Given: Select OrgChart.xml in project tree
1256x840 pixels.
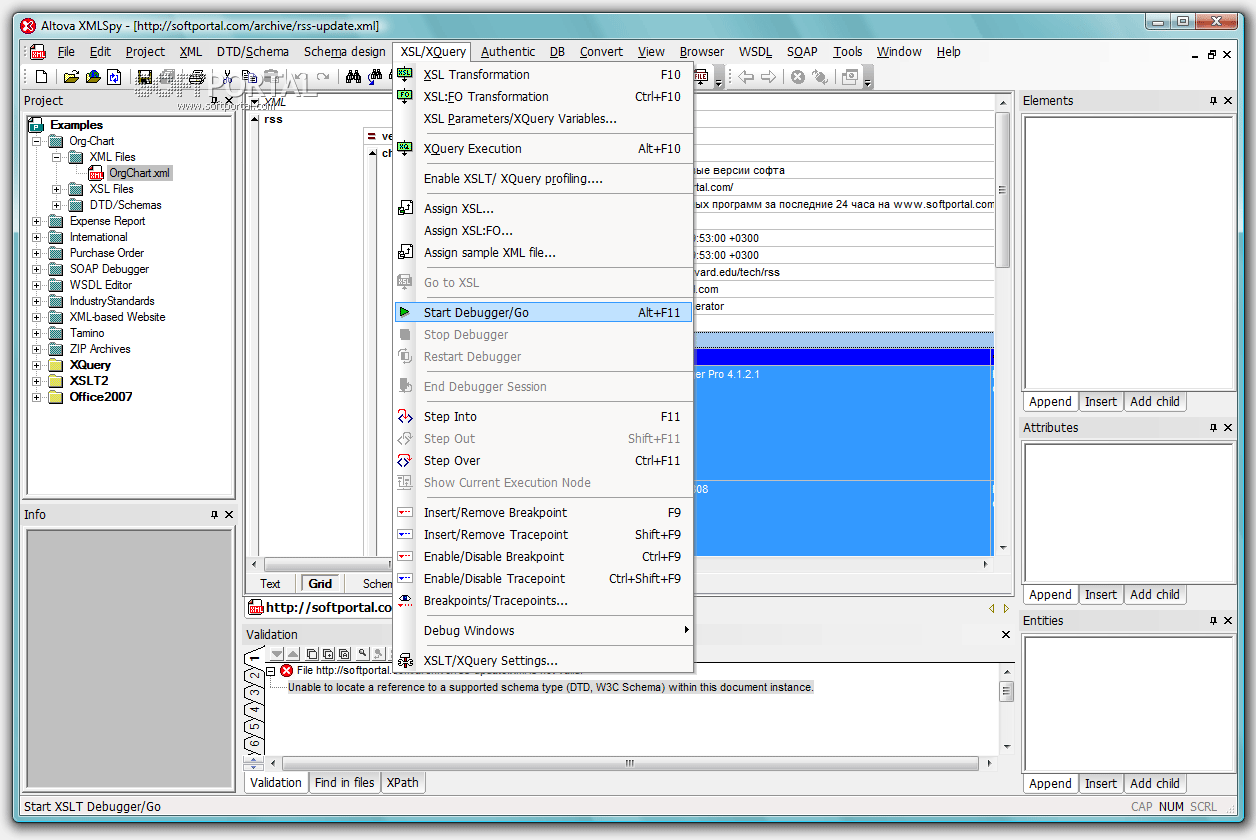Looking at the screenshot, I should pyautogui.click(x=140, y=173).
